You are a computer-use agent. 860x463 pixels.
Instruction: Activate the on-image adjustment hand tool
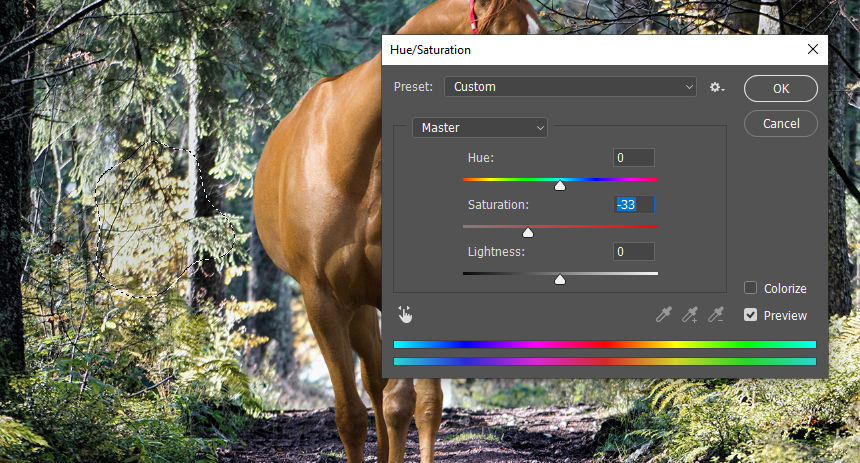coord(405,315)
